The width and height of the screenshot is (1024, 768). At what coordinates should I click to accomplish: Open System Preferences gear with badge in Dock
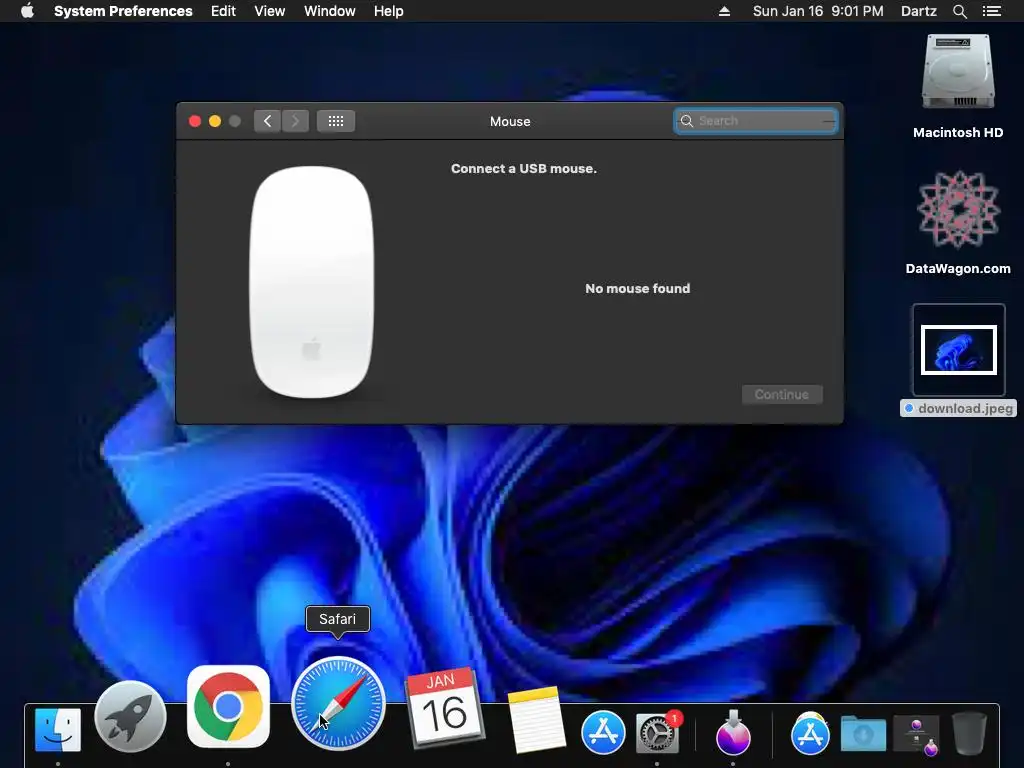tap(658, 732)
